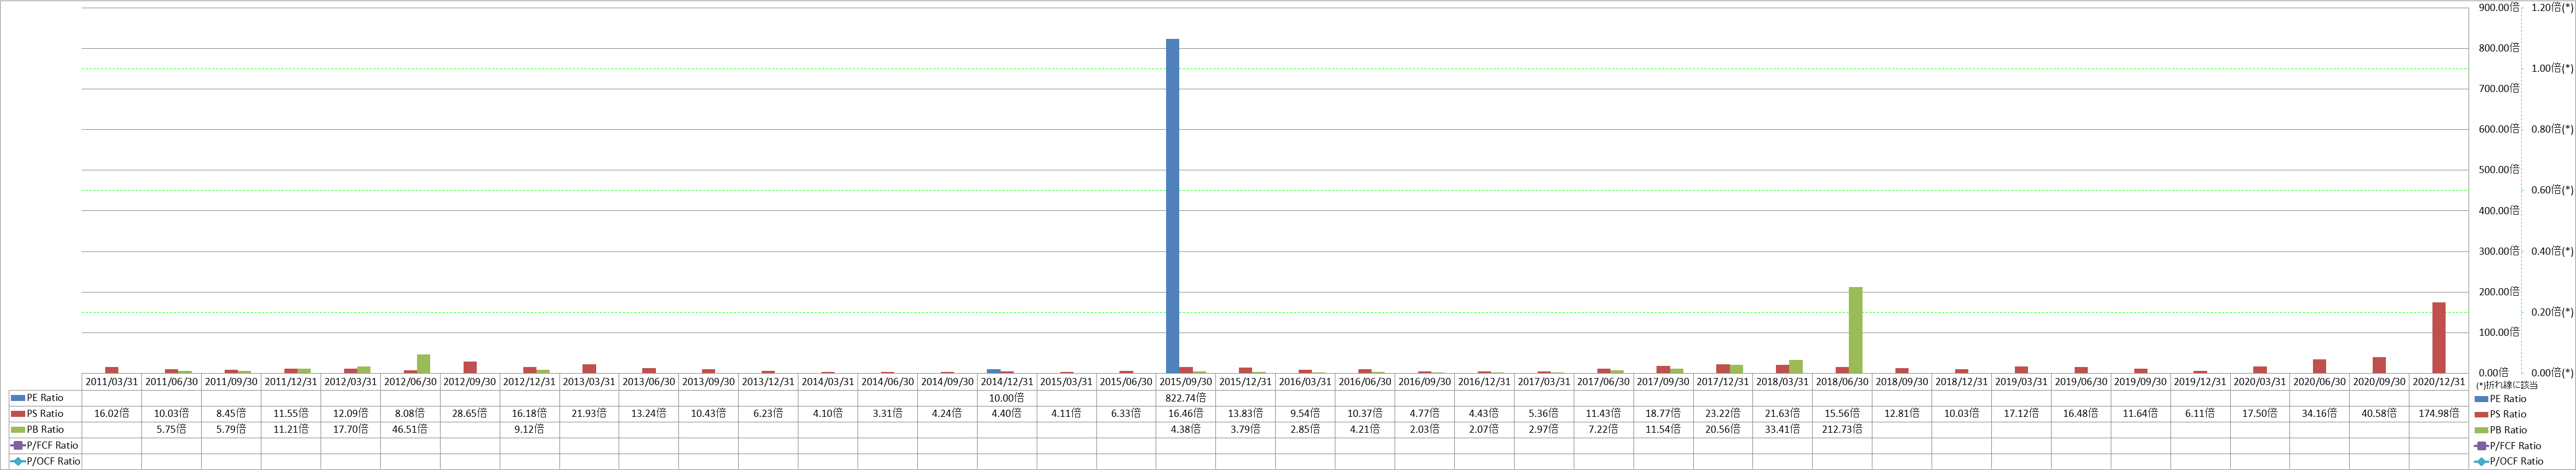
Task: Click the 9.12倍 PB Ratio cell
Action: click(x=529, y=430)
